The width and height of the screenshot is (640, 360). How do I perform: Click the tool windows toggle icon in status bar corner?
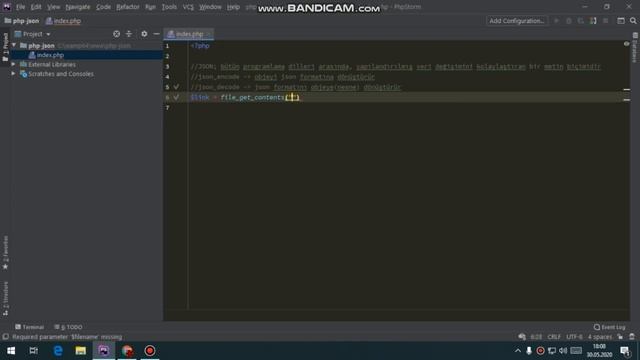[x=5, y=337]
